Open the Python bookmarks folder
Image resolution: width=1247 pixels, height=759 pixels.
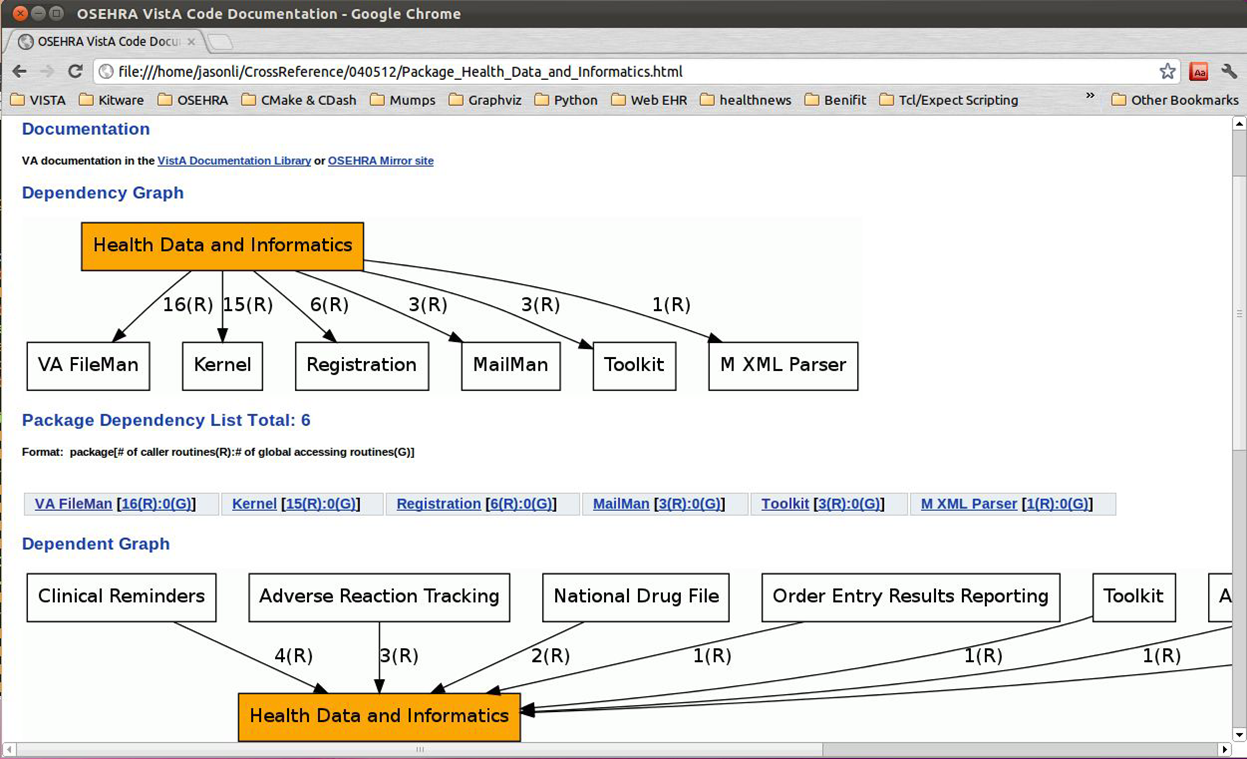click(566, 100)
